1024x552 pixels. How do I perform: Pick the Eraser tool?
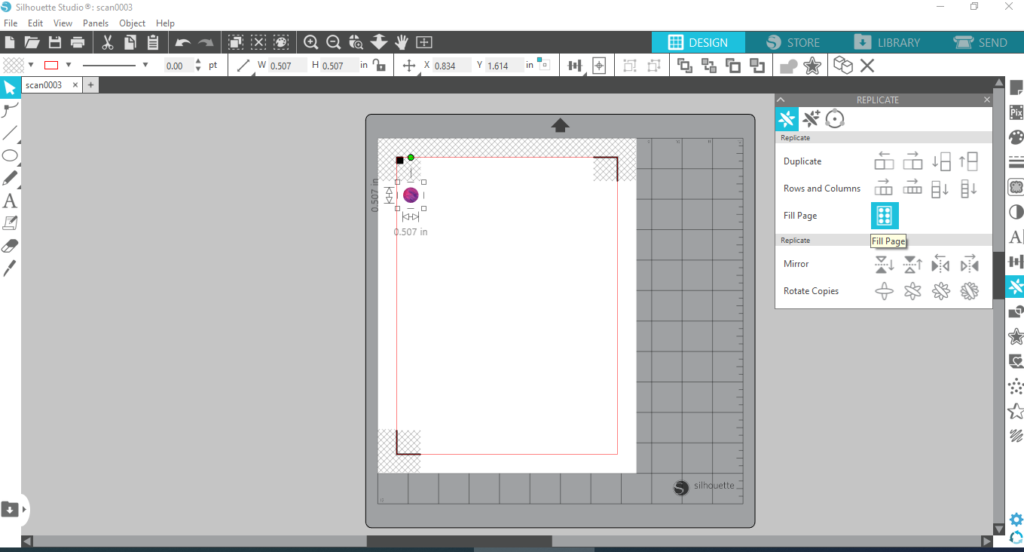pyautogui.click(x=10, y=246)
